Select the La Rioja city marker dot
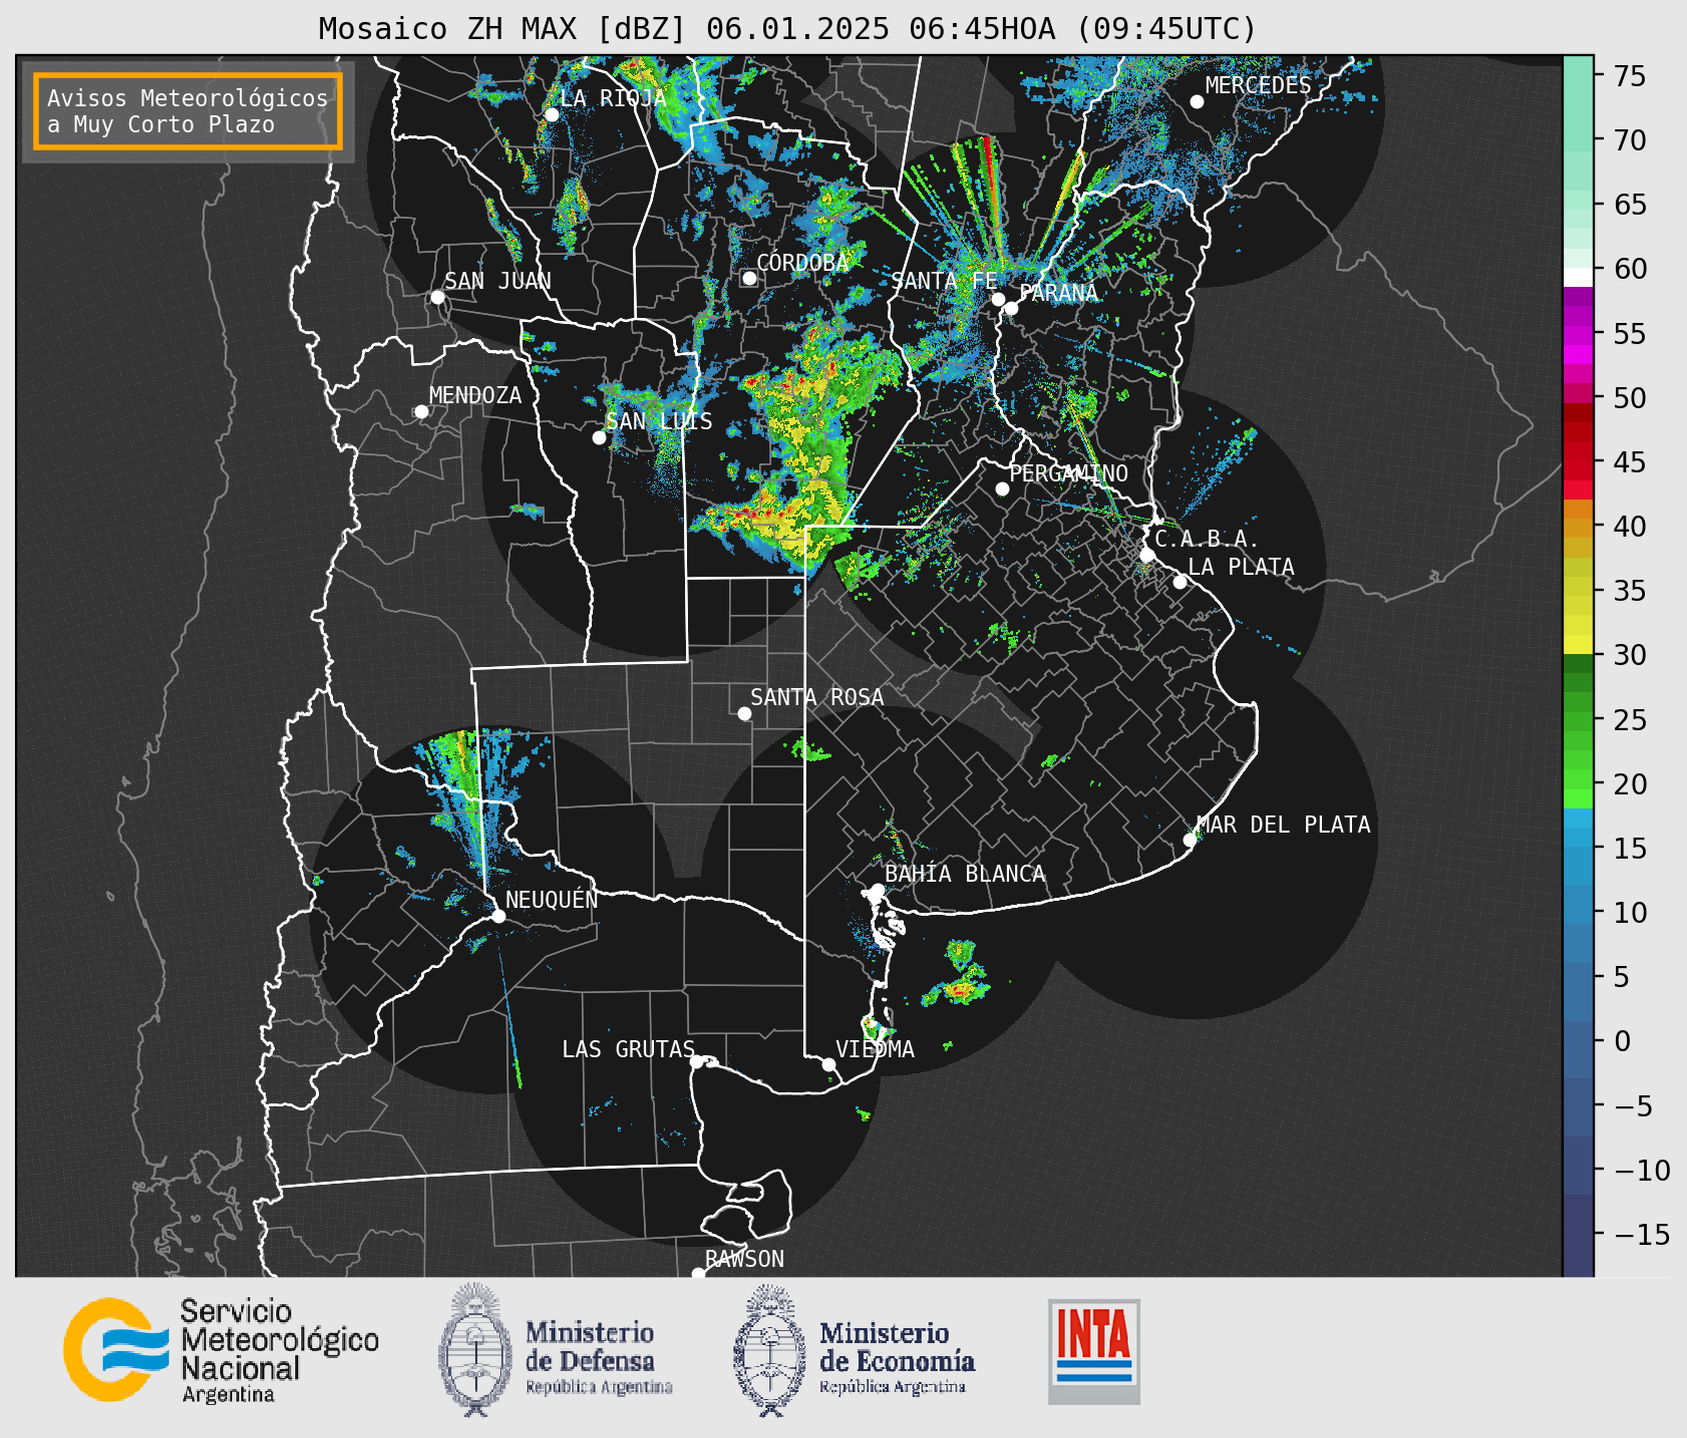The height and width of the screenshot is (1438, 1687). point(551,115)
